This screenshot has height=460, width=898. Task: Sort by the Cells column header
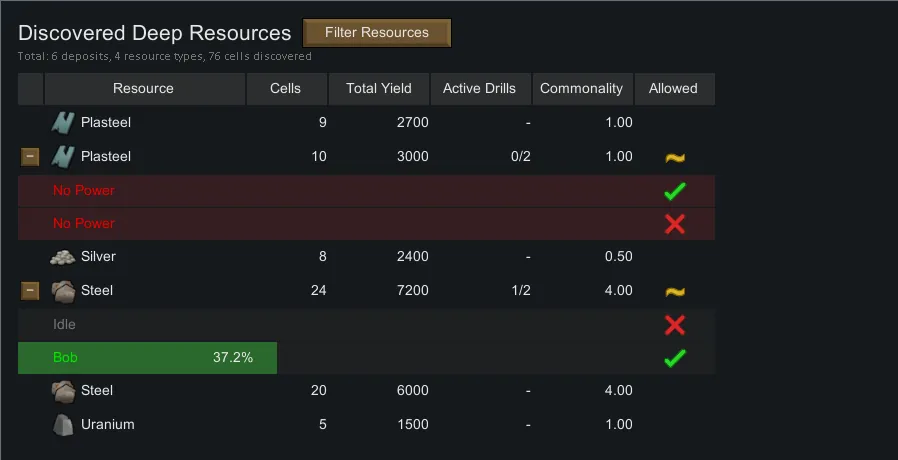point(286,89)
